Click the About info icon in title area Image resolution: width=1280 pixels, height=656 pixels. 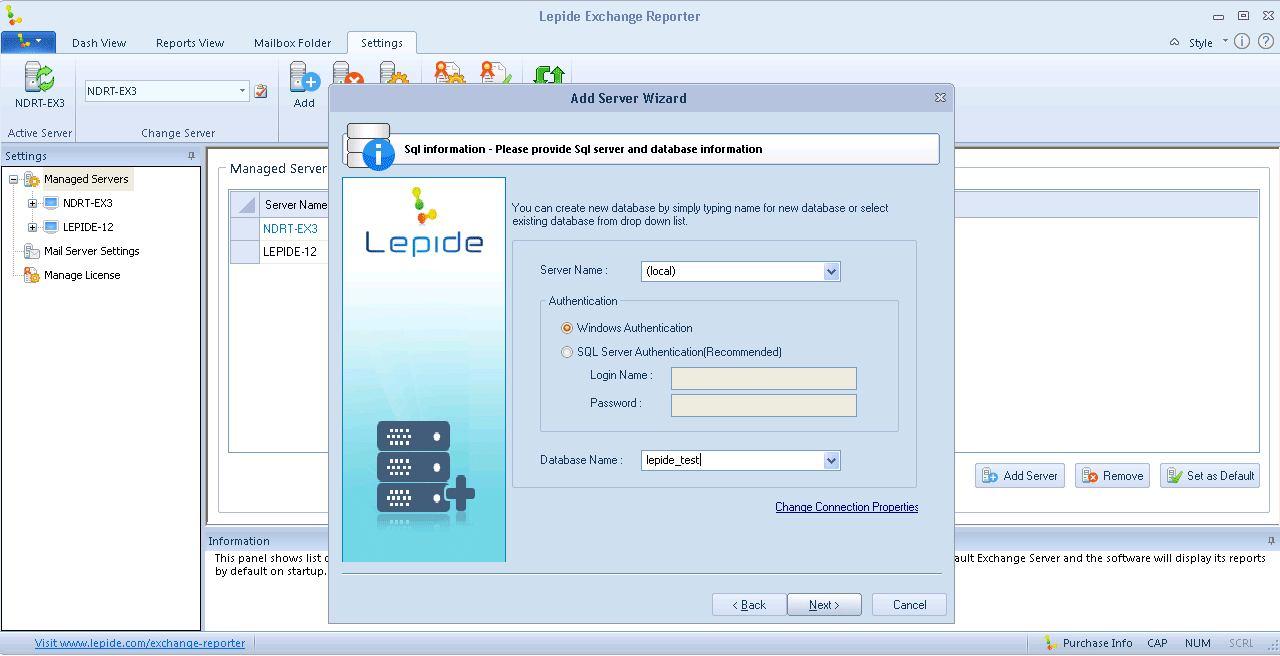click(x=1242, y=42)
